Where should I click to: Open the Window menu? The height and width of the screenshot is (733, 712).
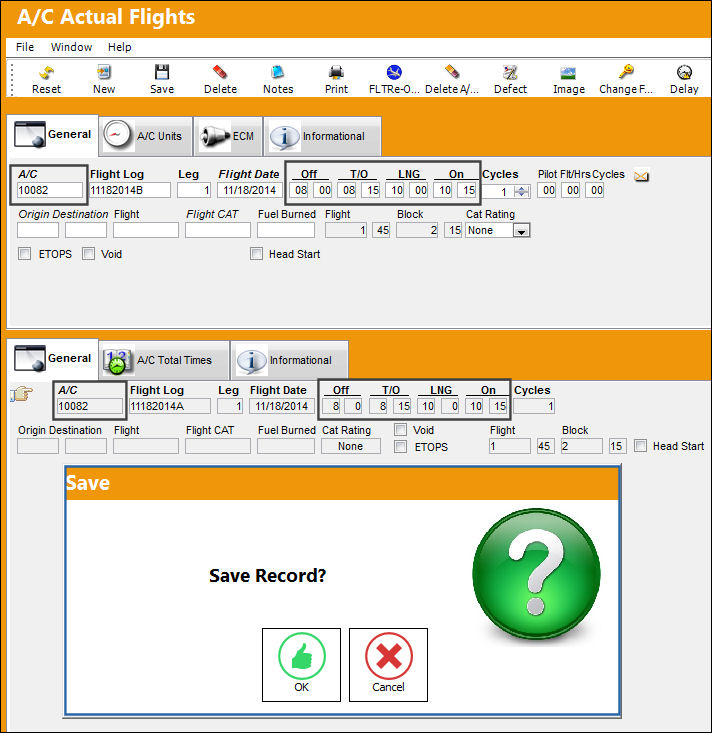[x=71, y=47]
